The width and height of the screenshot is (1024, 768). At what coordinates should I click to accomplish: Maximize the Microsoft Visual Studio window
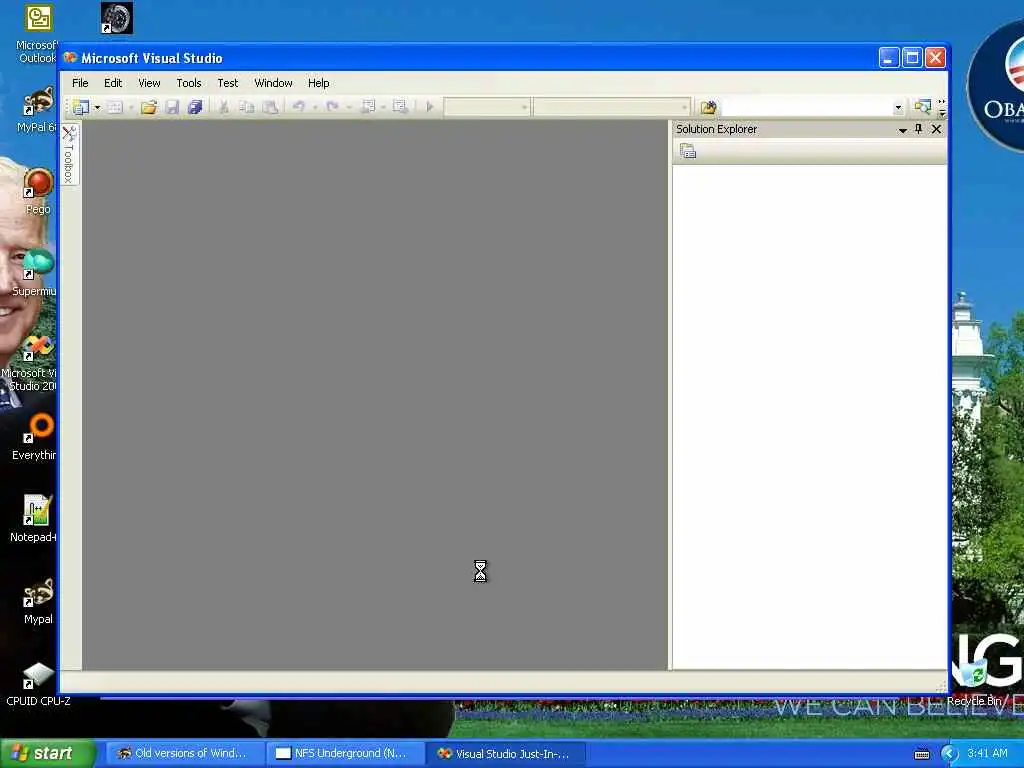click(x=912, y=58)
